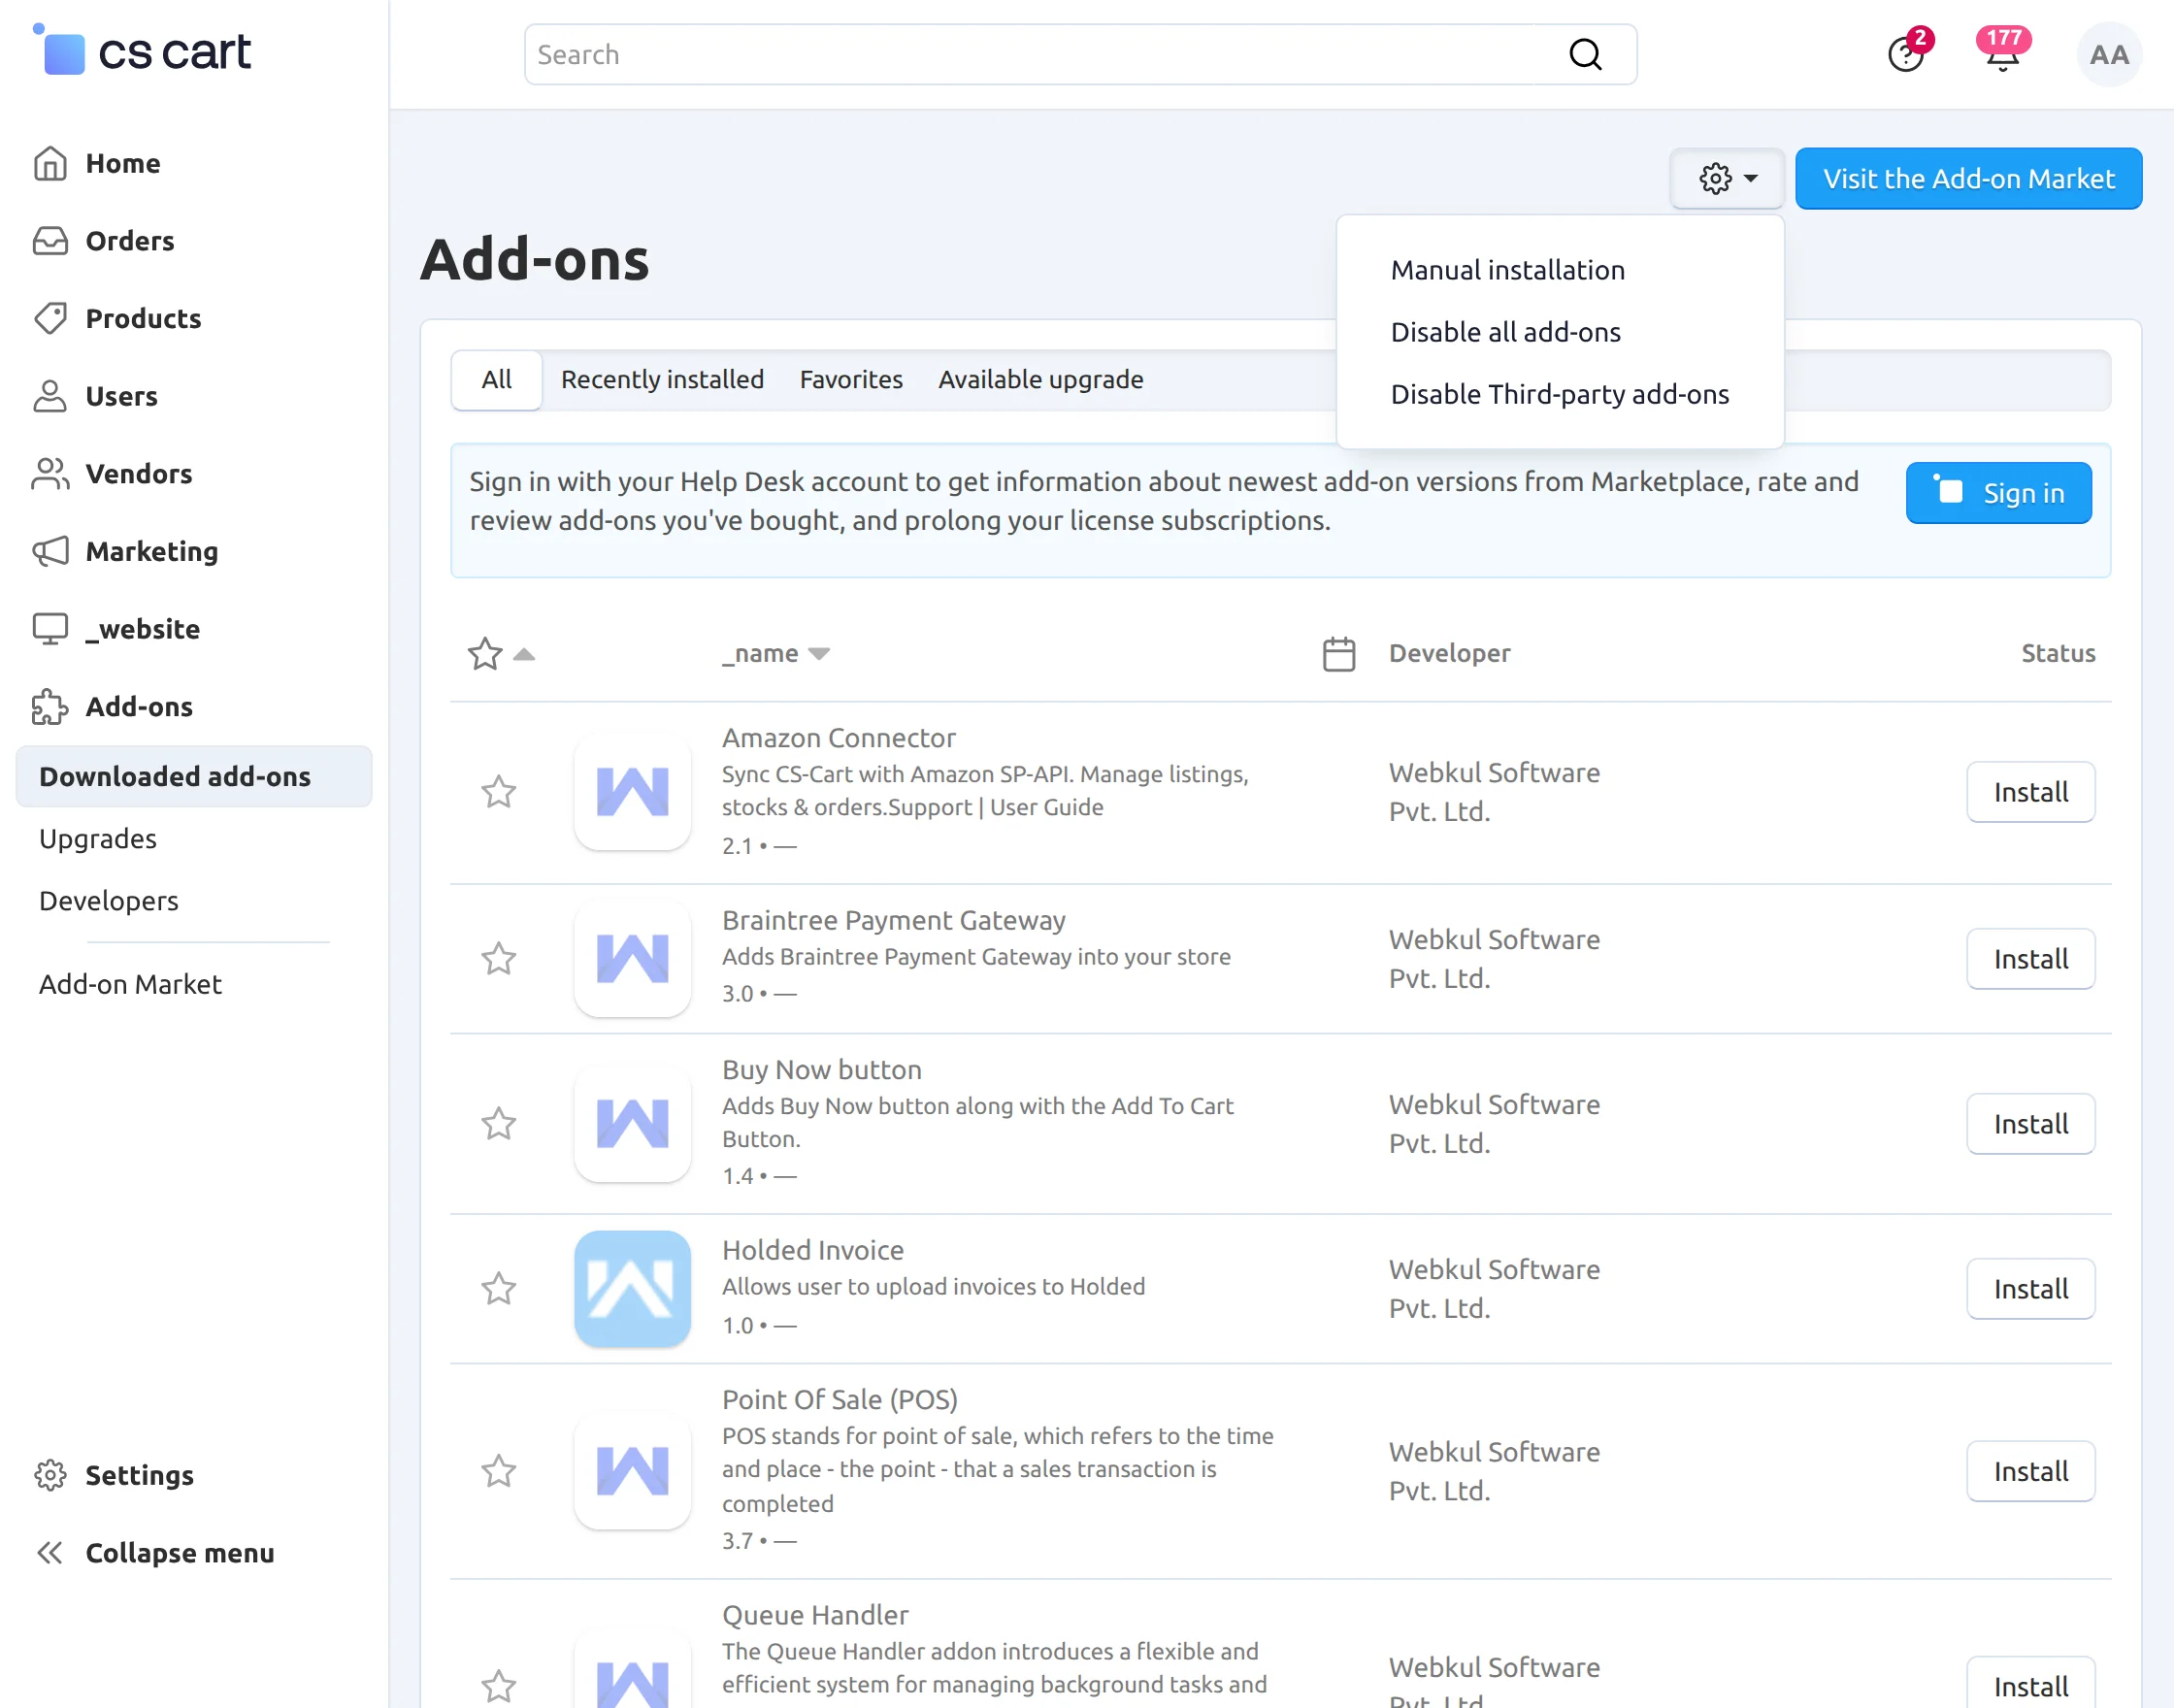Favorite the Buy Now button add-on
This screenshot has width=2174, height=1708.
(x=499, y=1124)
